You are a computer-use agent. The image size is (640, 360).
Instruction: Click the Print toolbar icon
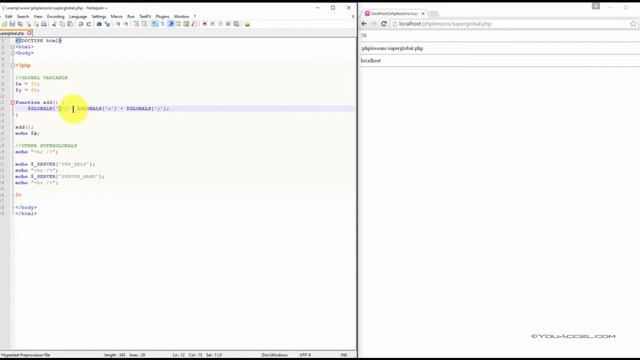(44, 24)
